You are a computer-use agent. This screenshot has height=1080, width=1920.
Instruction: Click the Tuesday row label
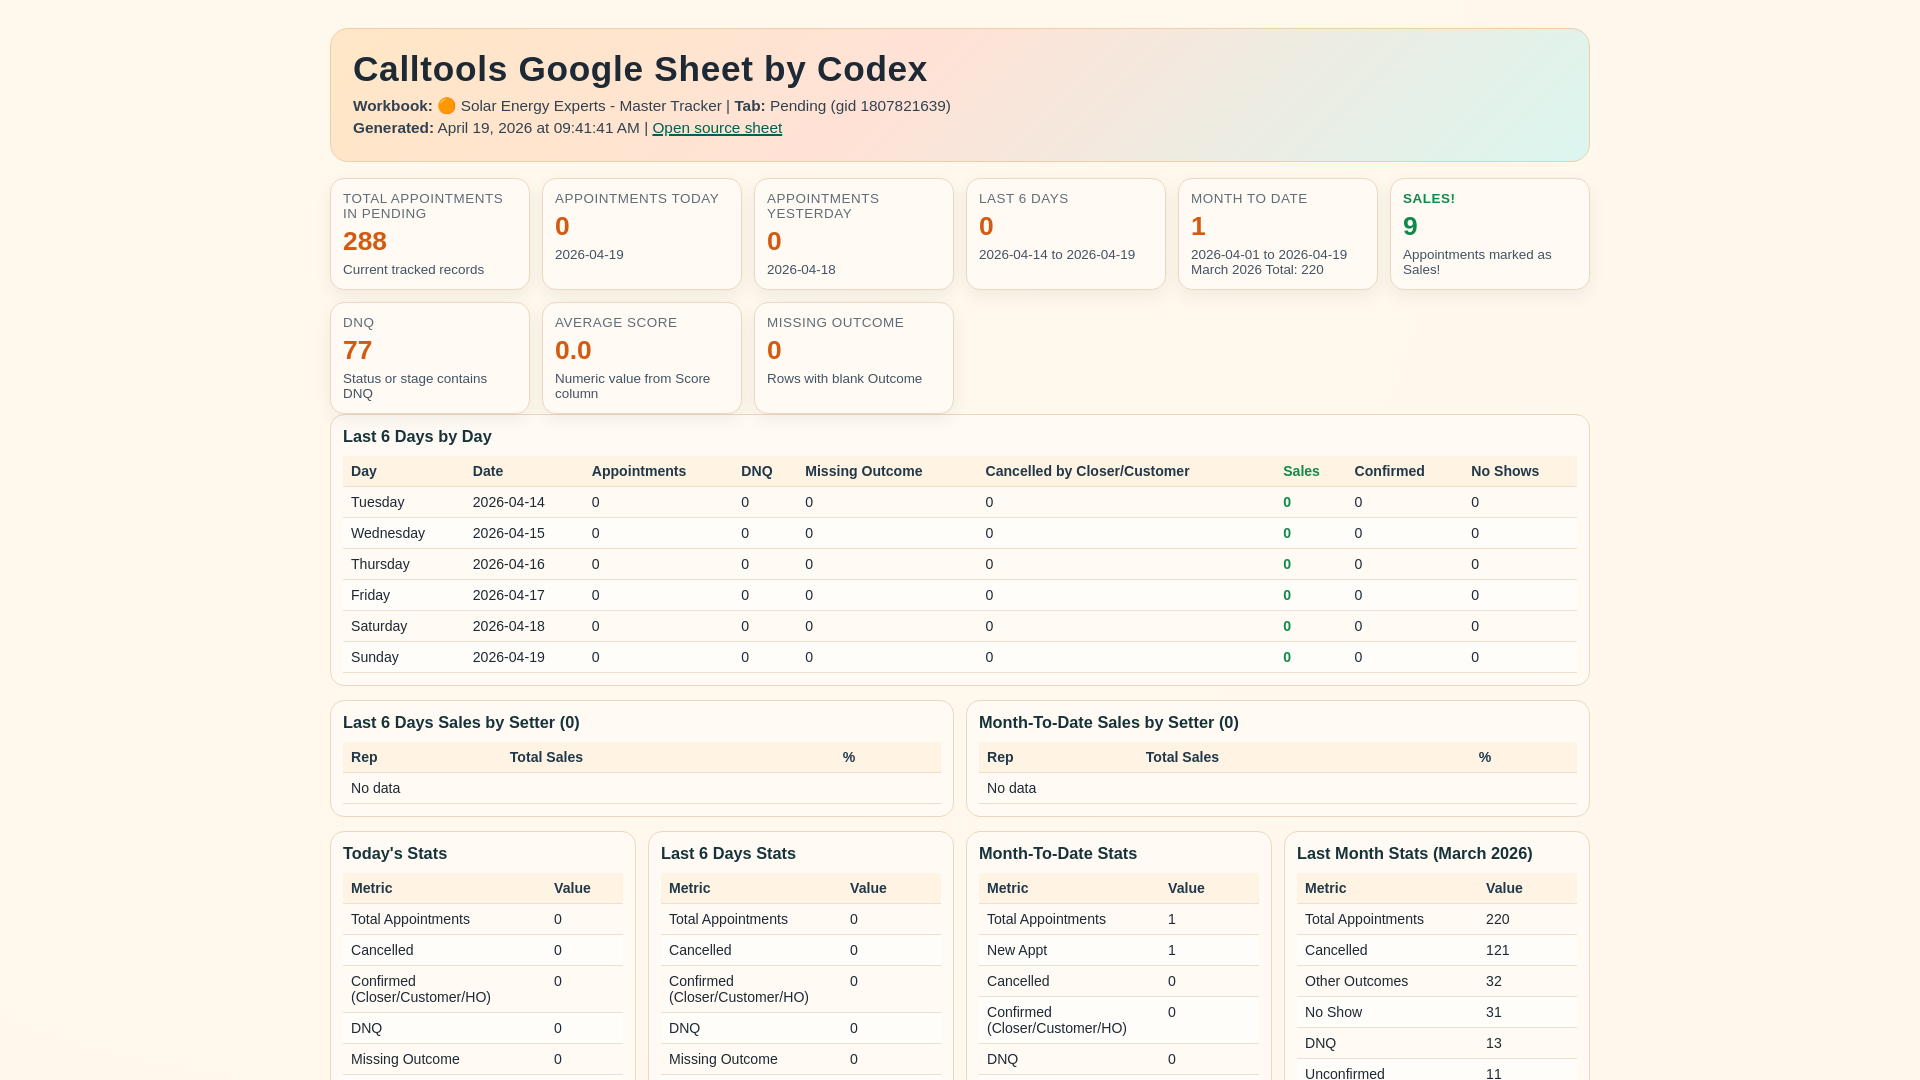[x=378, y=502]
